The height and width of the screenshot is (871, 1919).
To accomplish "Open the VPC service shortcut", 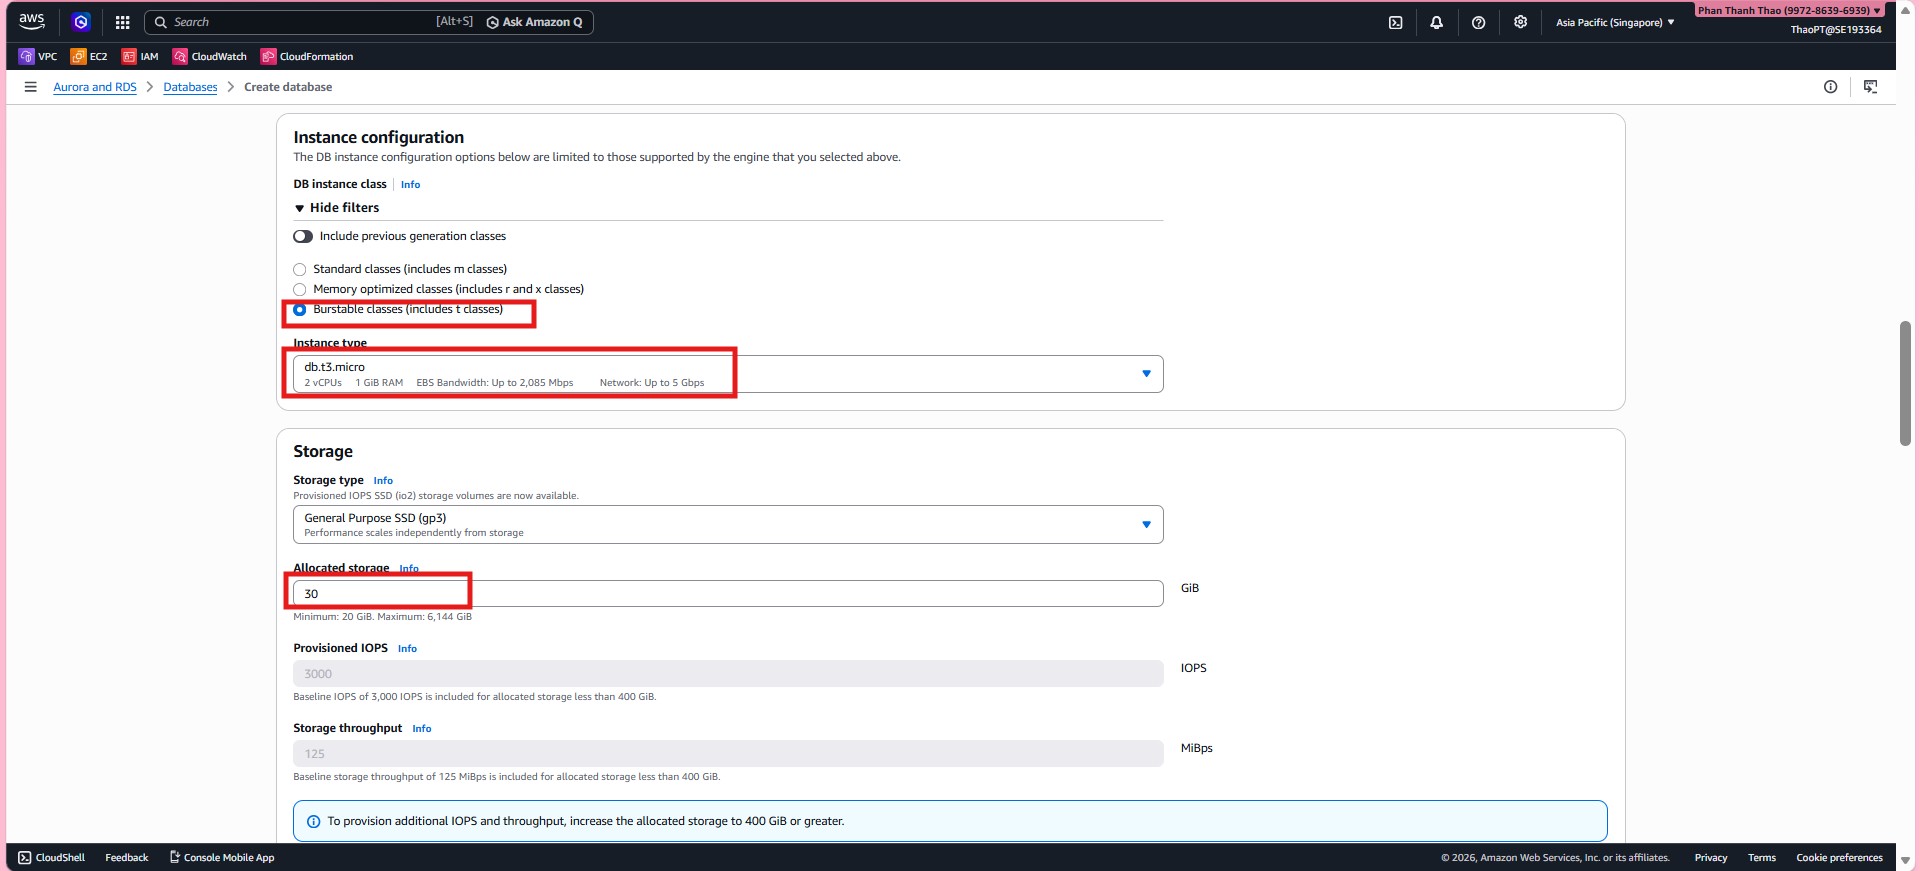I will pos(38,56).
